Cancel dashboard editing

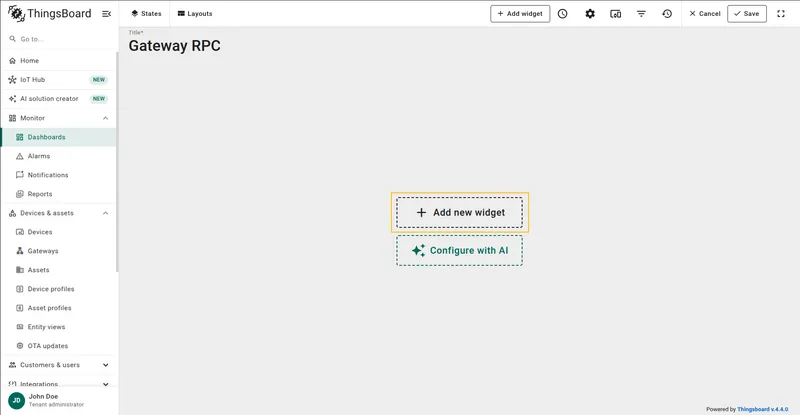tap(705, 14)
